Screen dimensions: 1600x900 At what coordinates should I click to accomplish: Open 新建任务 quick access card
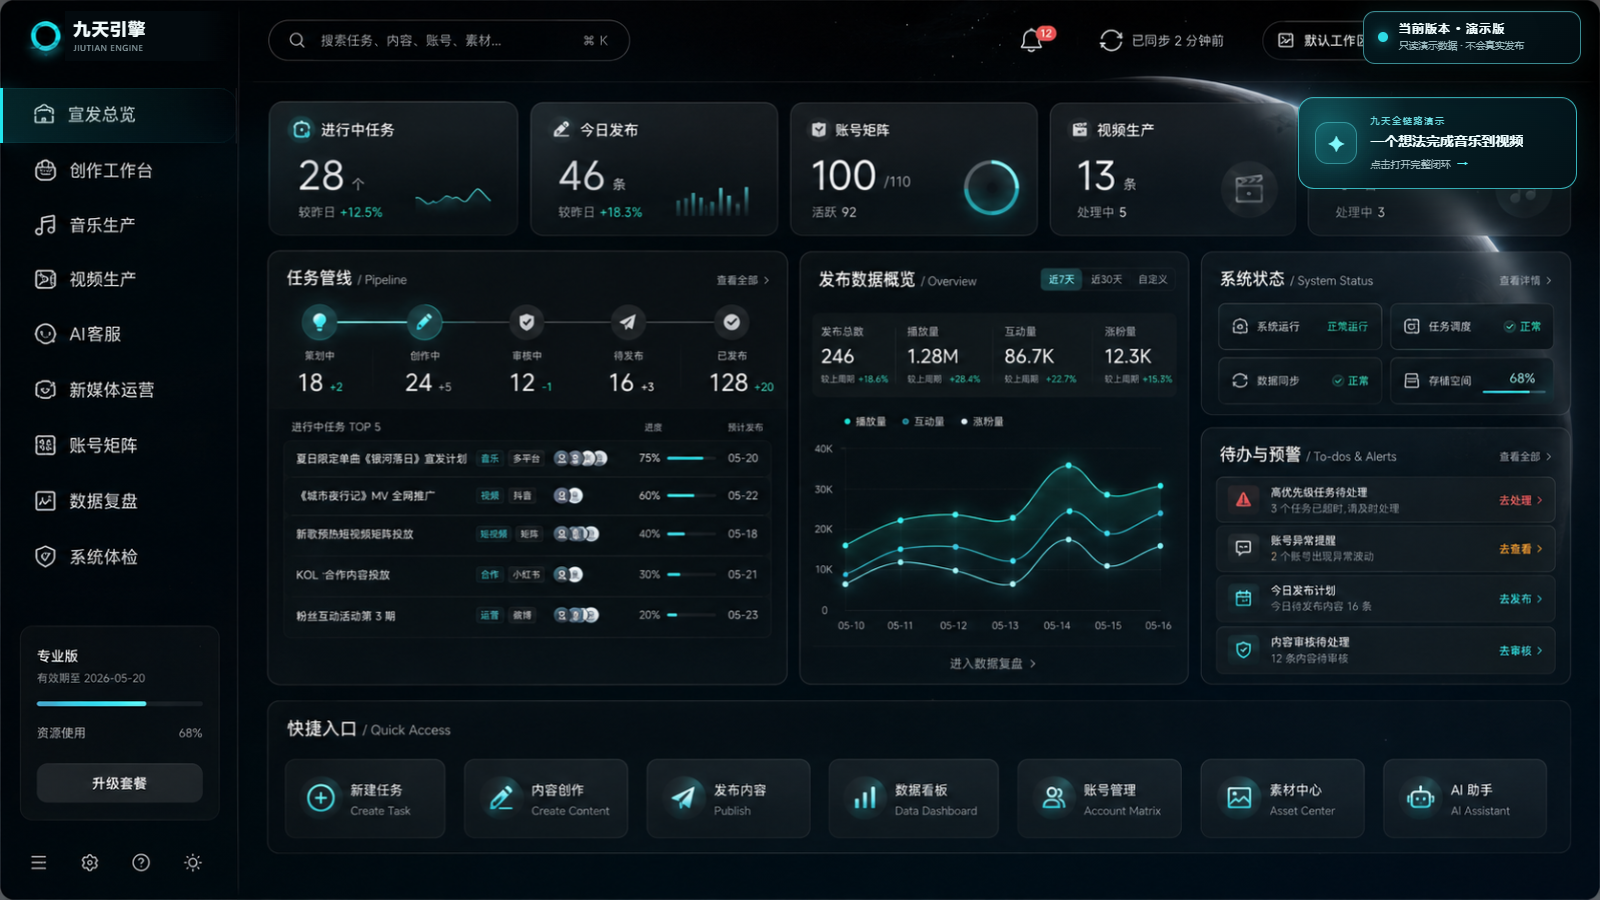pyautogui.click(x=365, y=798)
